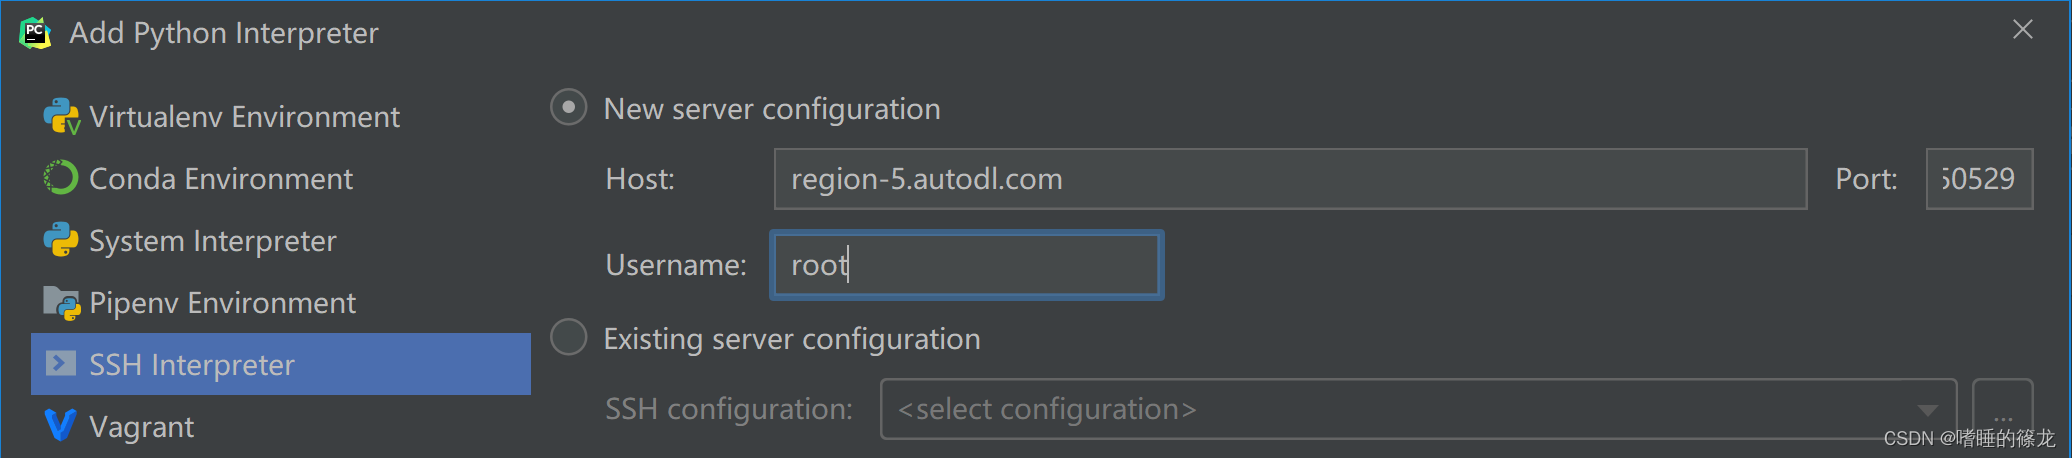Click the Vagrant V logo icon
The width and height of the screenshot is (2072, 458).
(61, 426)
